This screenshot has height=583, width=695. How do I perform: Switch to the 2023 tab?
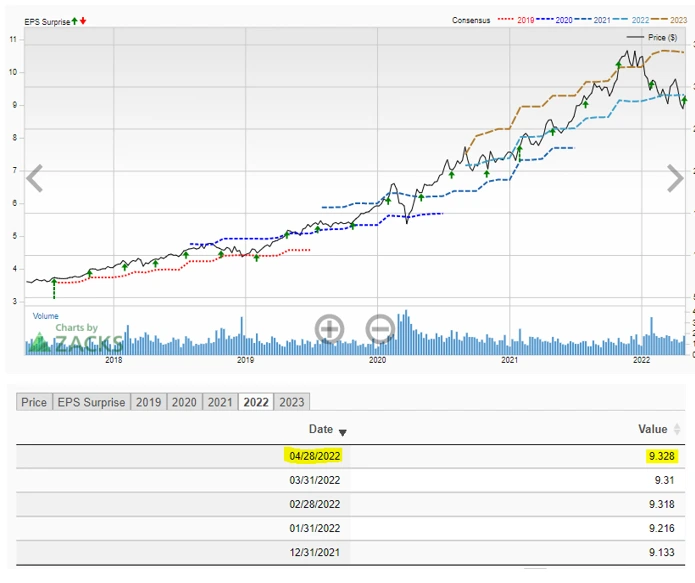(x=292, y=402)
